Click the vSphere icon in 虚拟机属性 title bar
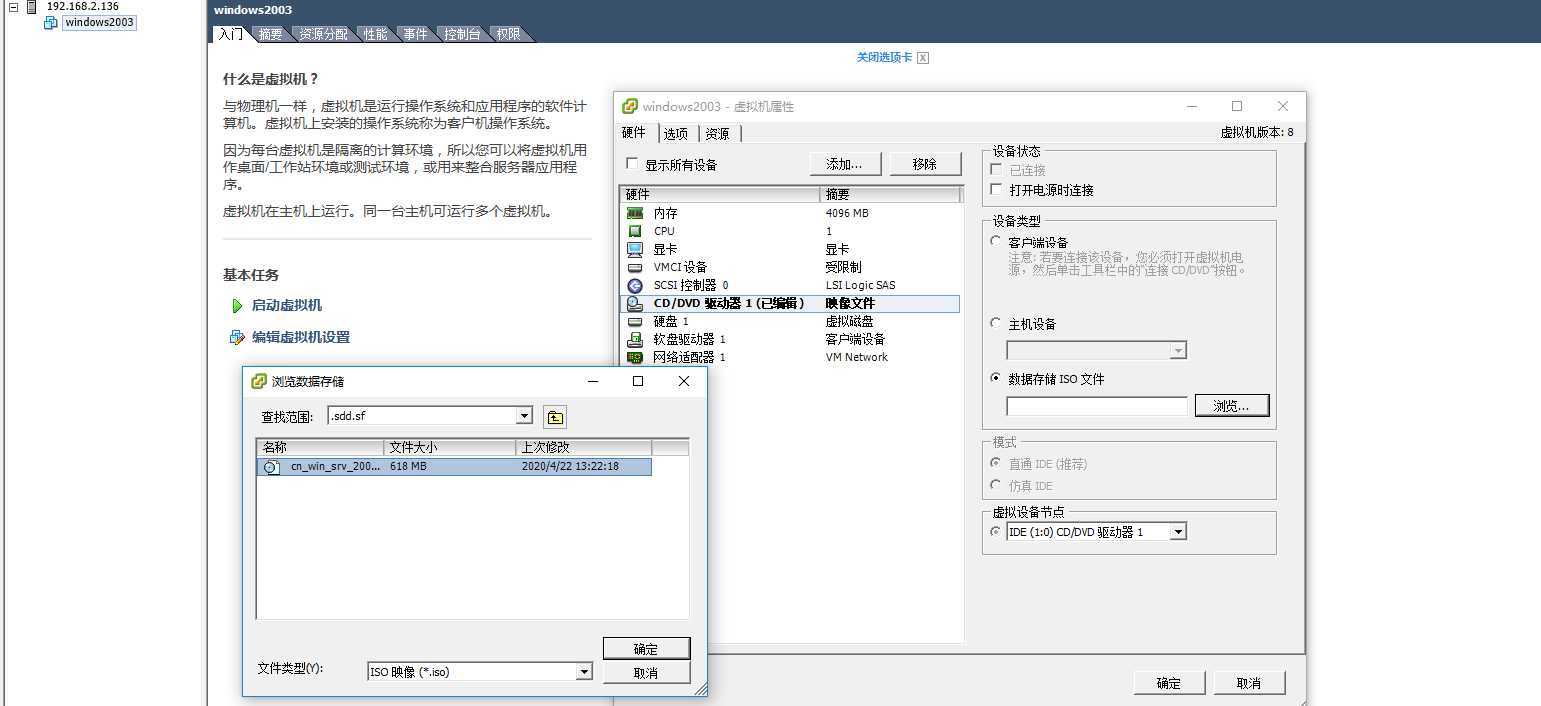Screen dimensions: 1541x706 [x=630, y=106]
